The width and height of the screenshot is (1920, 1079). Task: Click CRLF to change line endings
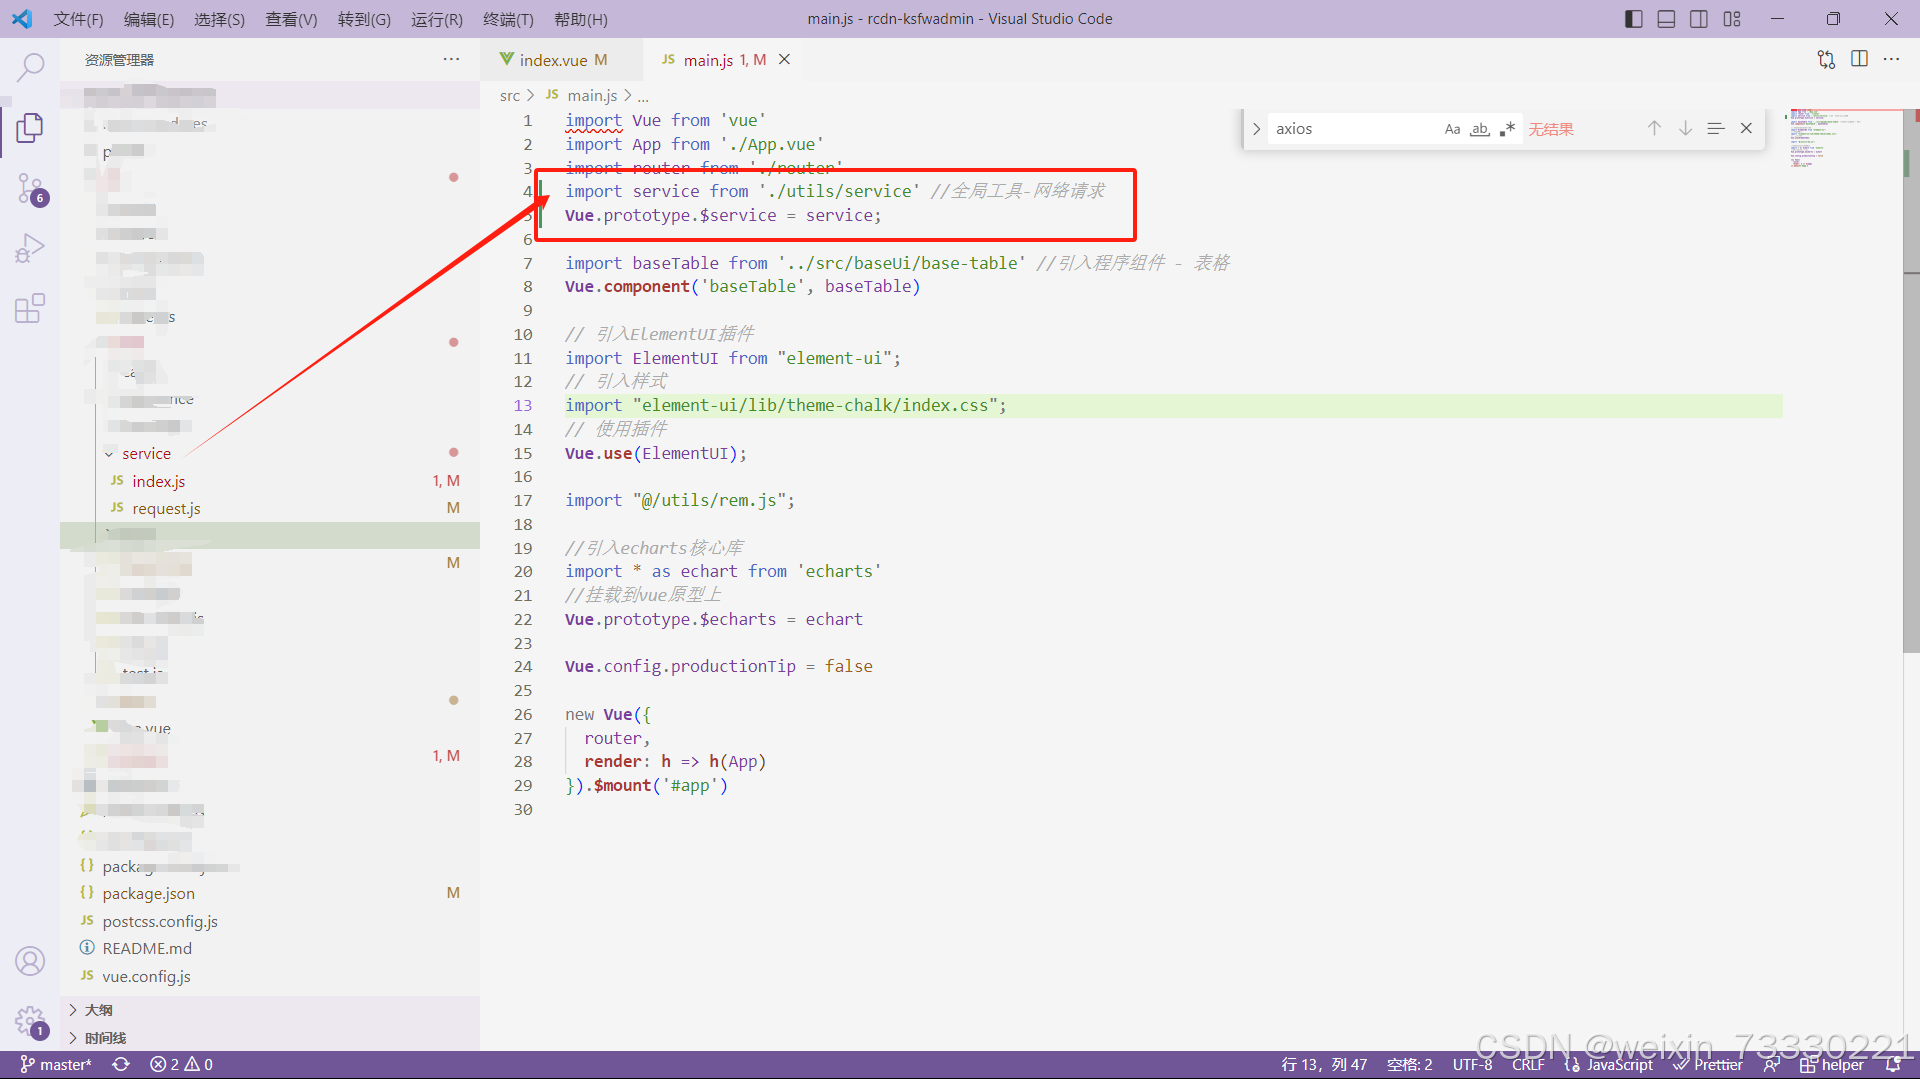coord(1528,1064)
